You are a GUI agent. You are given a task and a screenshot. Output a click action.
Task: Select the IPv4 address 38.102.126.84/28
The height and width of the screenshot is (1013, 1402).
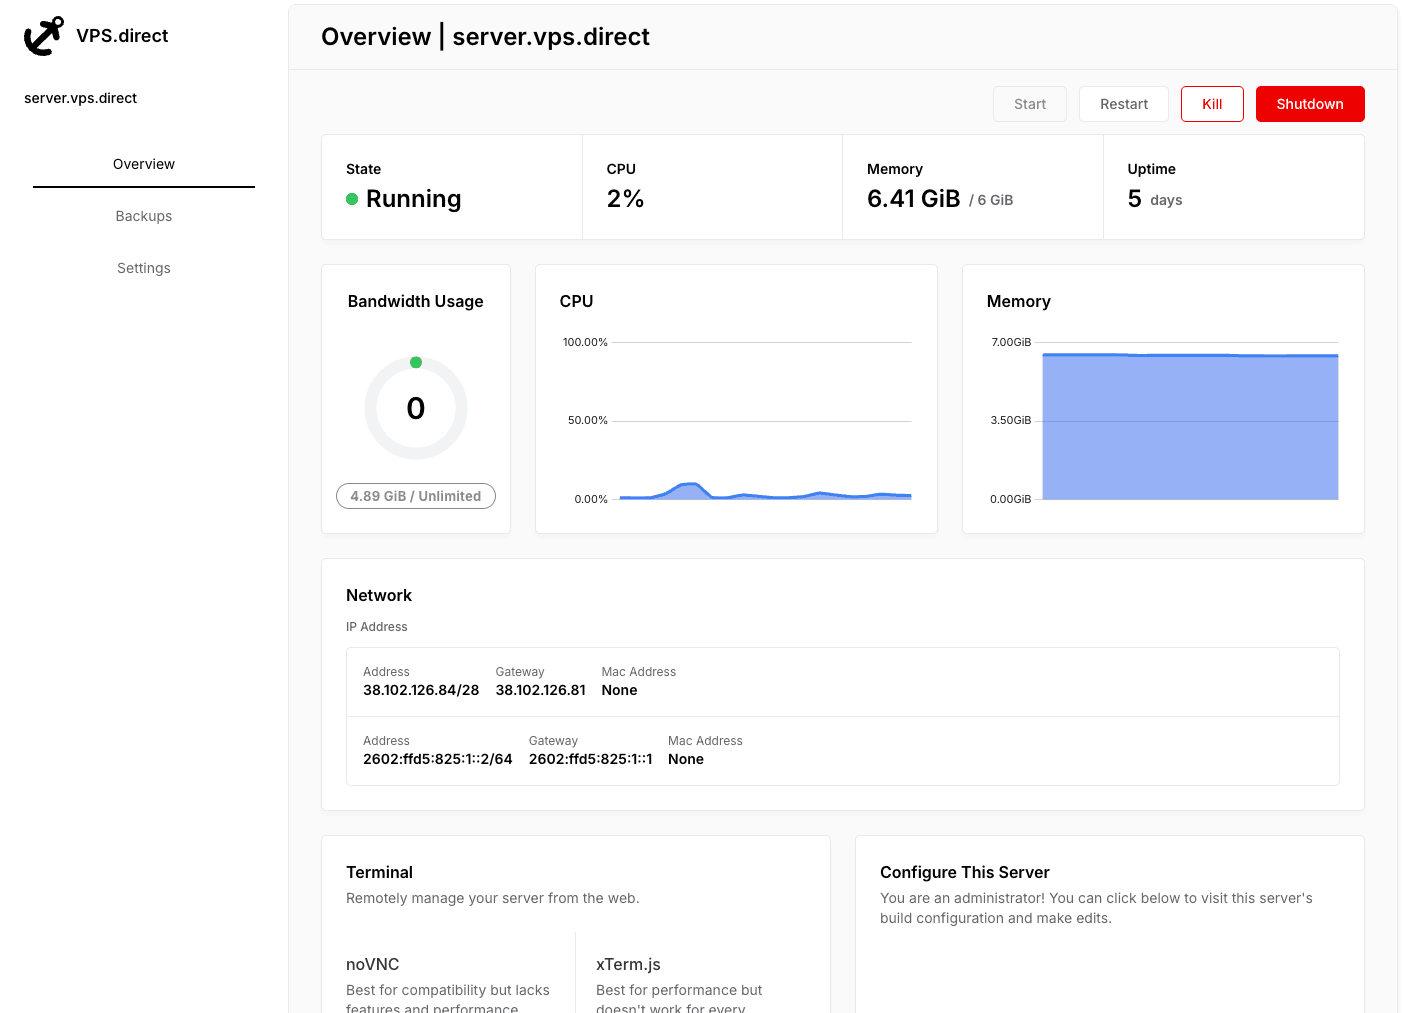[x=421, y=690]
